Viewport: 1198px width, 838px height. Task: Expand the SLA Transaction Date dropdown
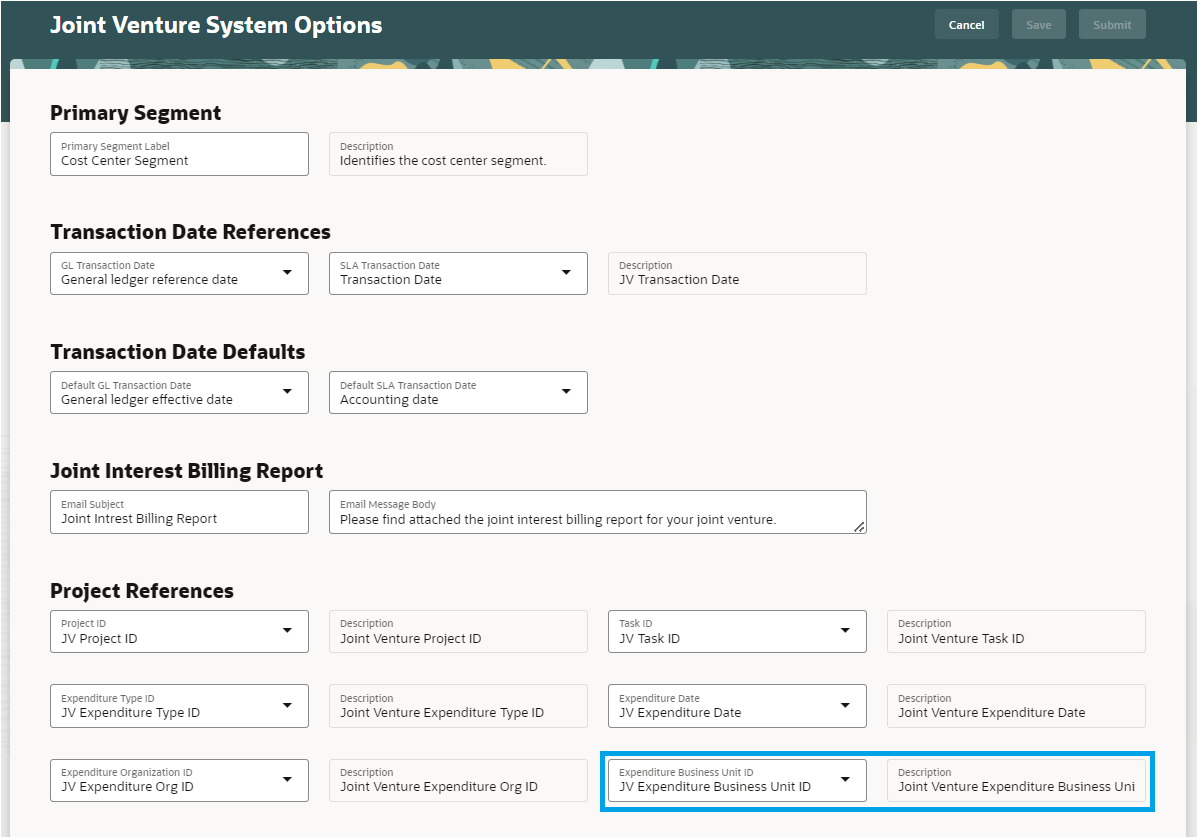click(566, 273)
